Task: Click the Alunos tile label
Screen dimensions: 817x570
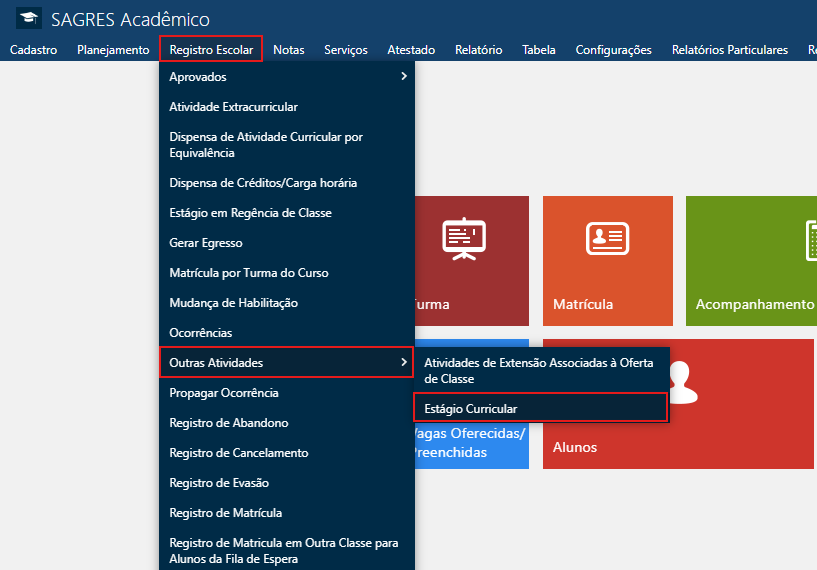Action: 575,448
